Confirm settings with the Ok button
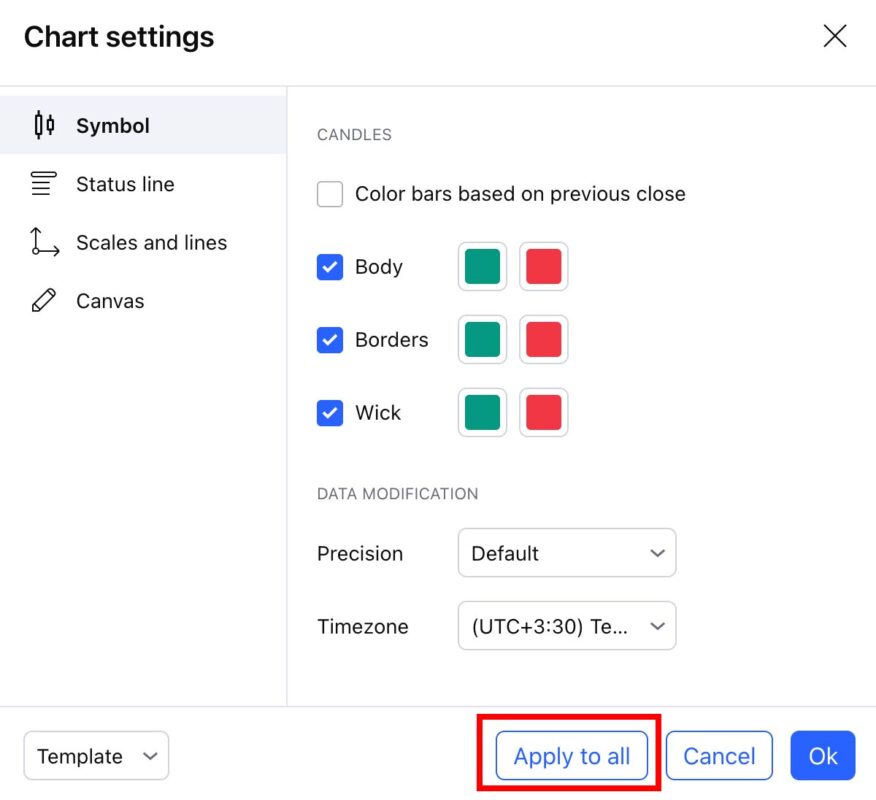Screen dimensions: 876x800 [x=822, y=756]
